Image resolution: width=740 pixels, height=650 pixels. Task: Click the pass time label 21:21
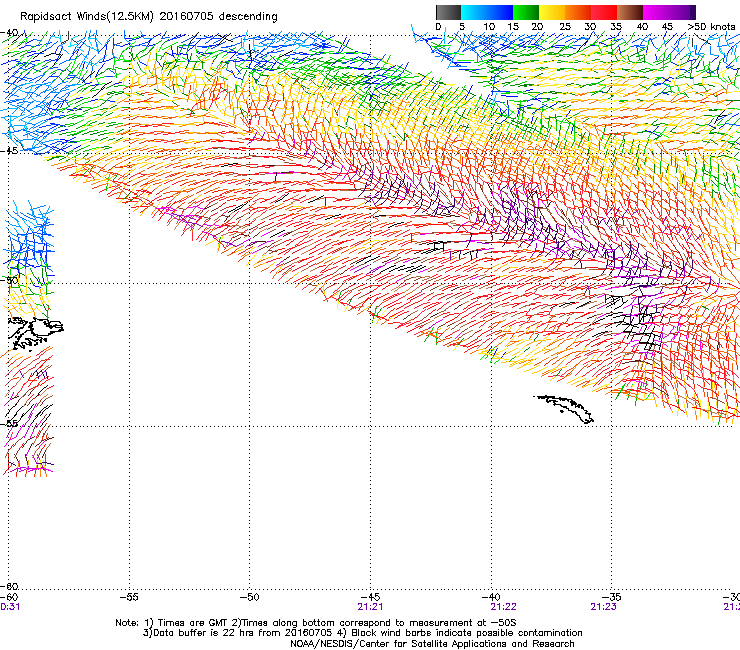(x=370, y=607)
